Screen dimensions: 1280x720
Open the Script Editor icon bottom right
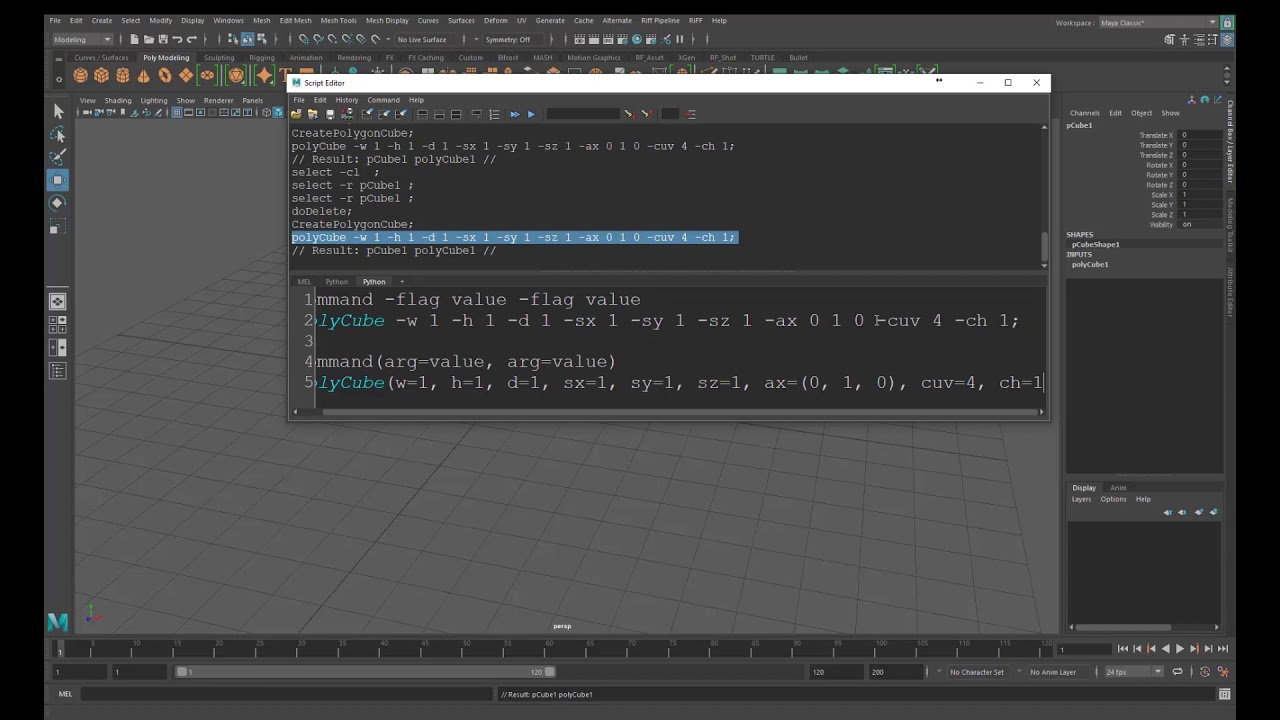[x=1224, y=694]
